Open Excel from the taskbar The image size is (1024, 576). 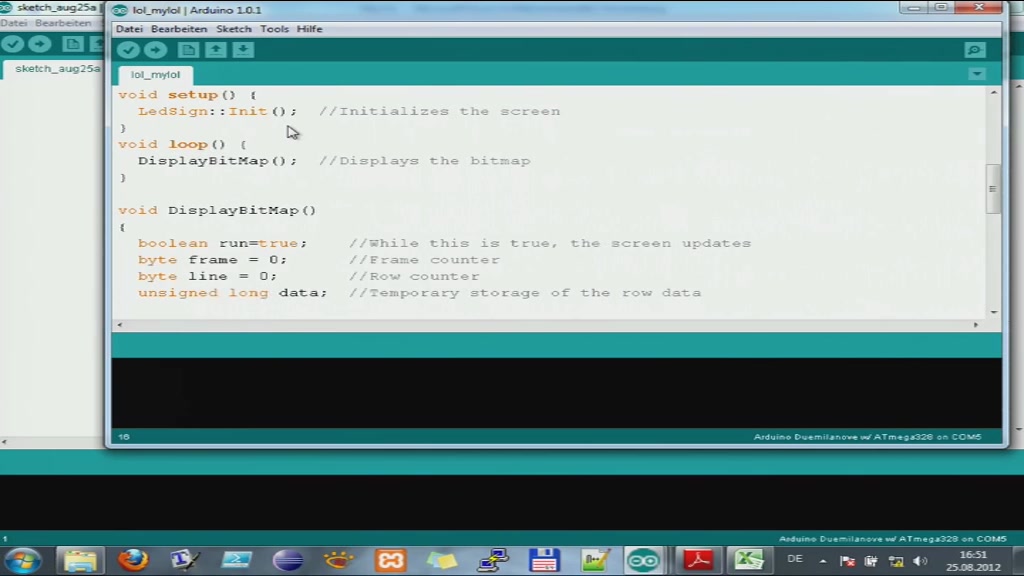pos(748,560)
